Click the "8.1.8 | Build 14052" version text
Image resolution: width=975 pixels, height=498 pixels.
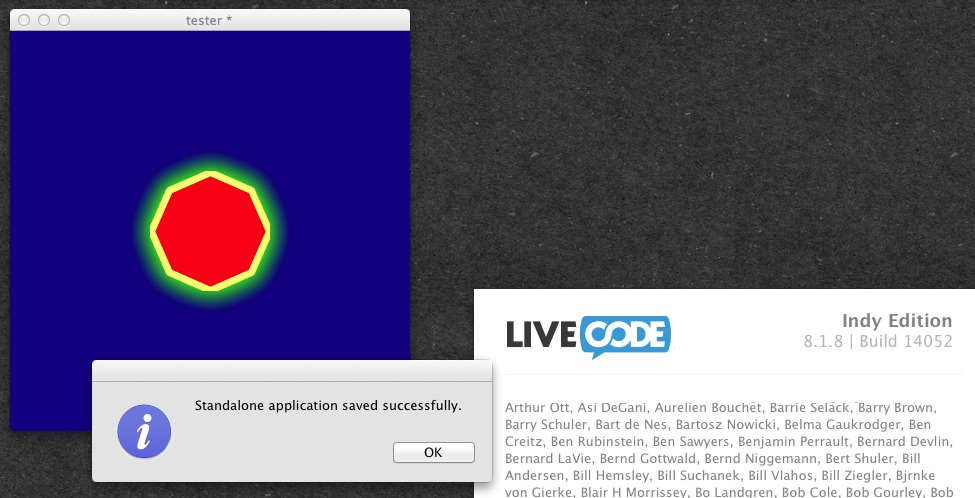[x=877, y=342]
